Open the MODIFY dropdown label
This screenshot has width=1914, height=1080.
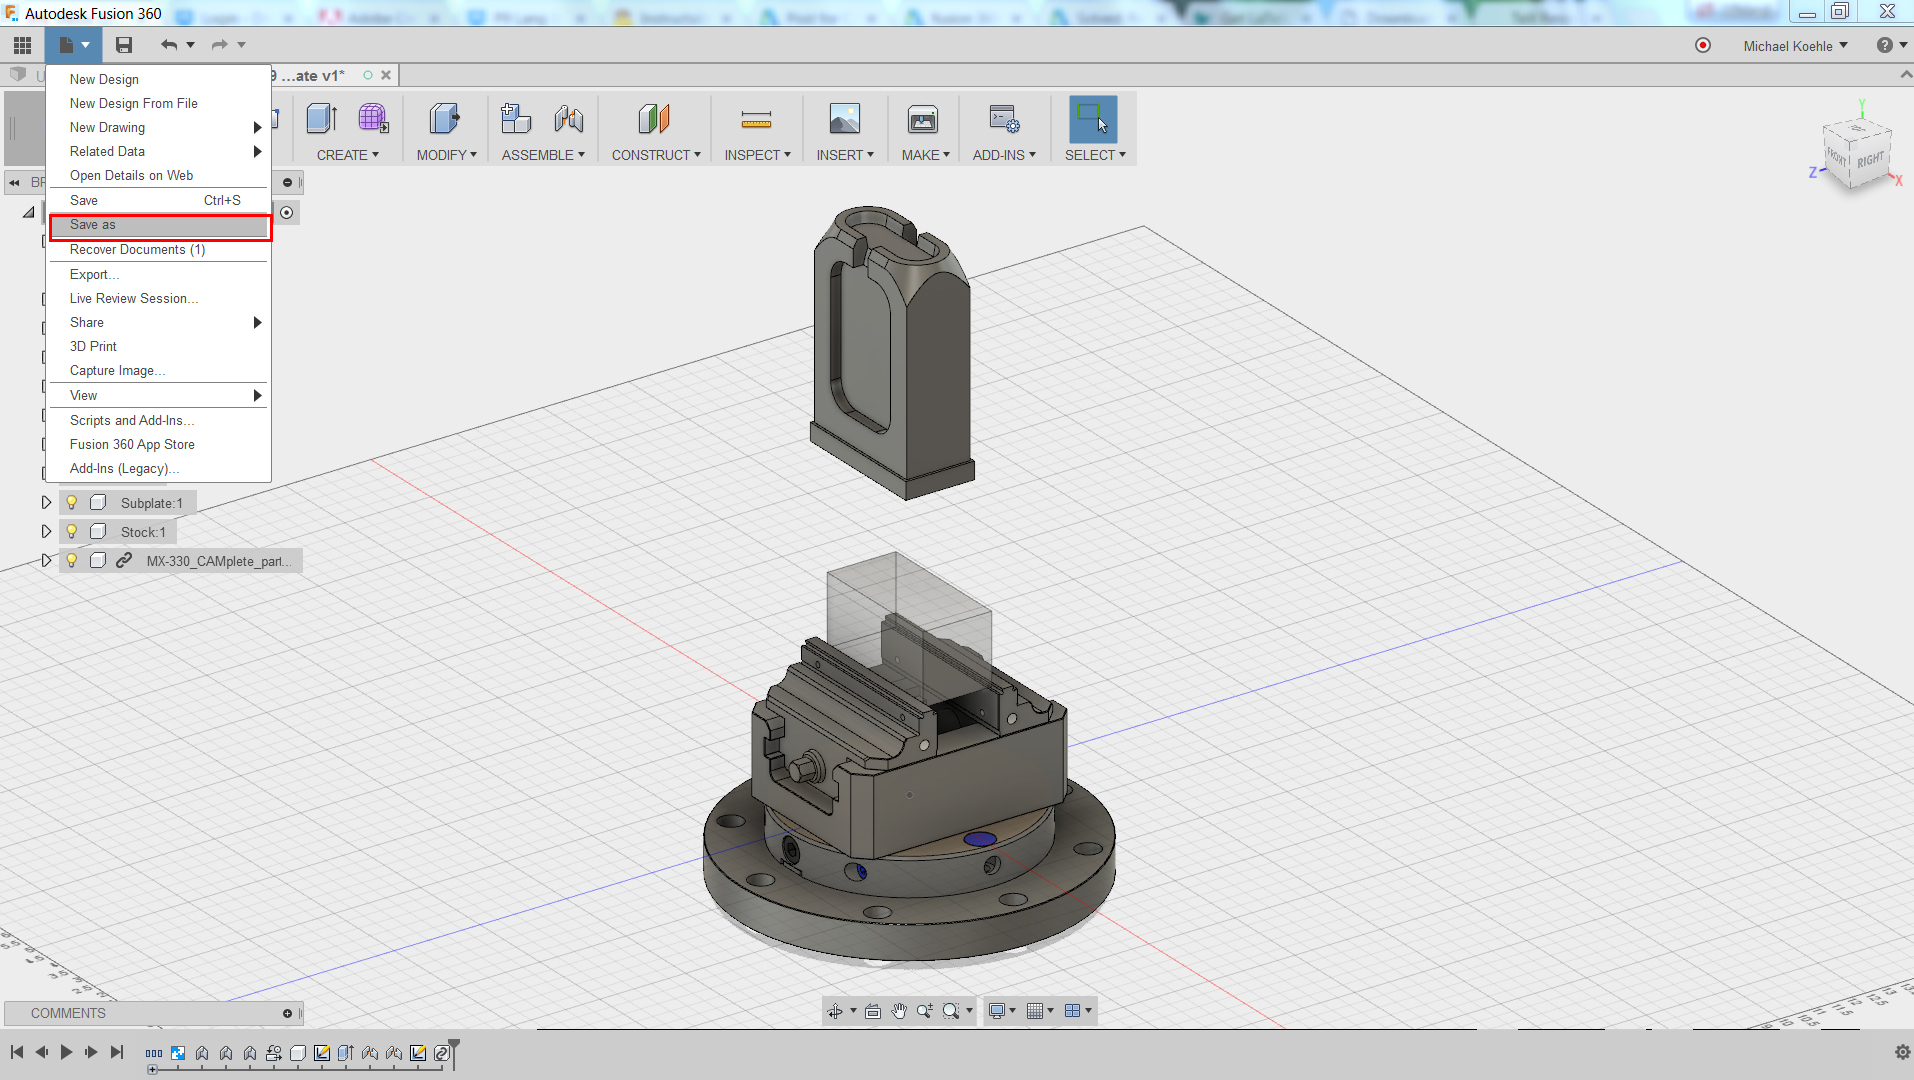point(446,155)
